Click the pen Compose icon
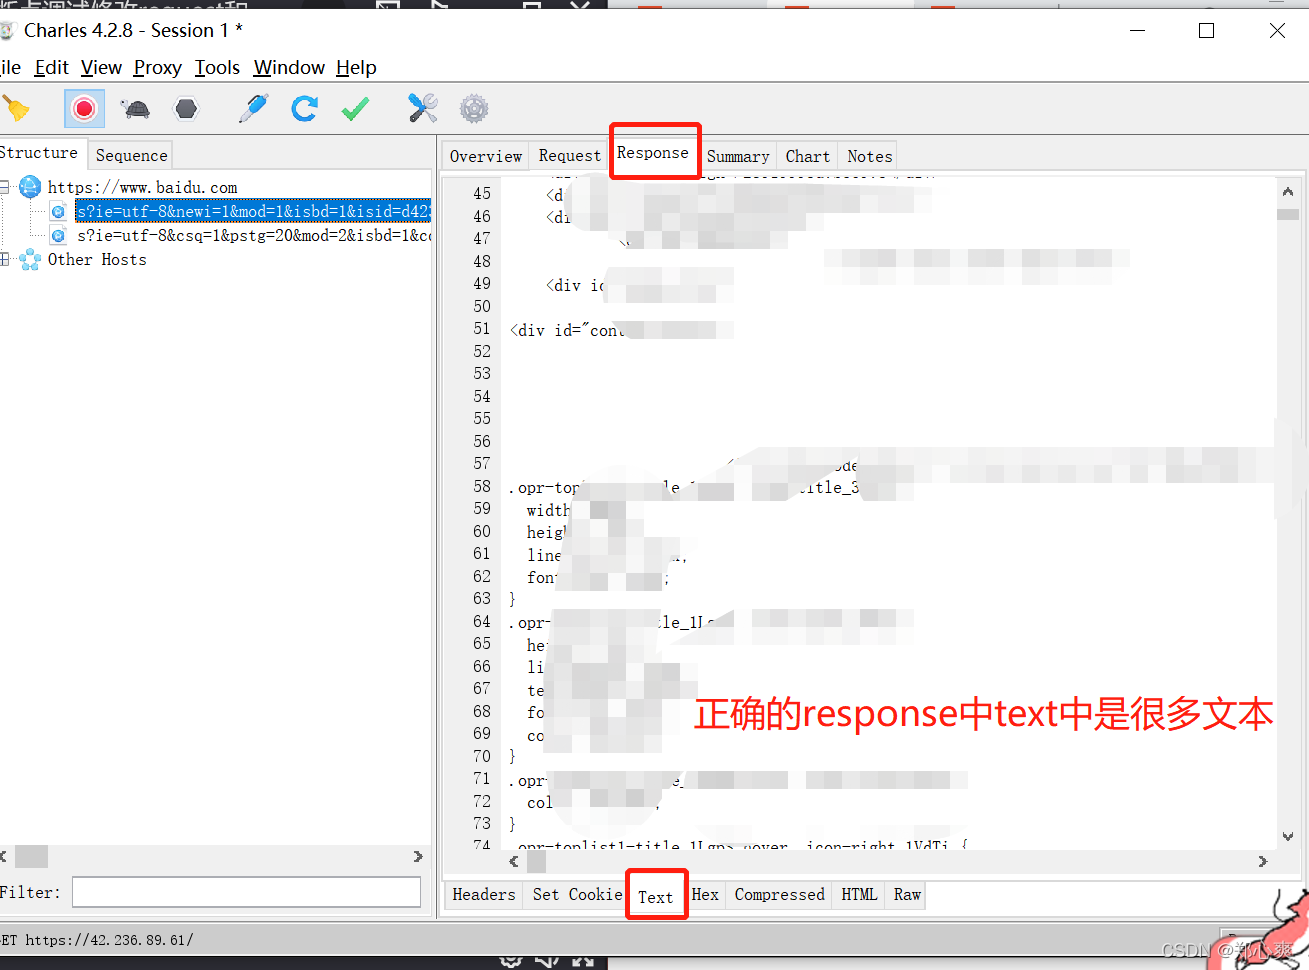This screenshot has width=1309, height=970. [254, 108]
